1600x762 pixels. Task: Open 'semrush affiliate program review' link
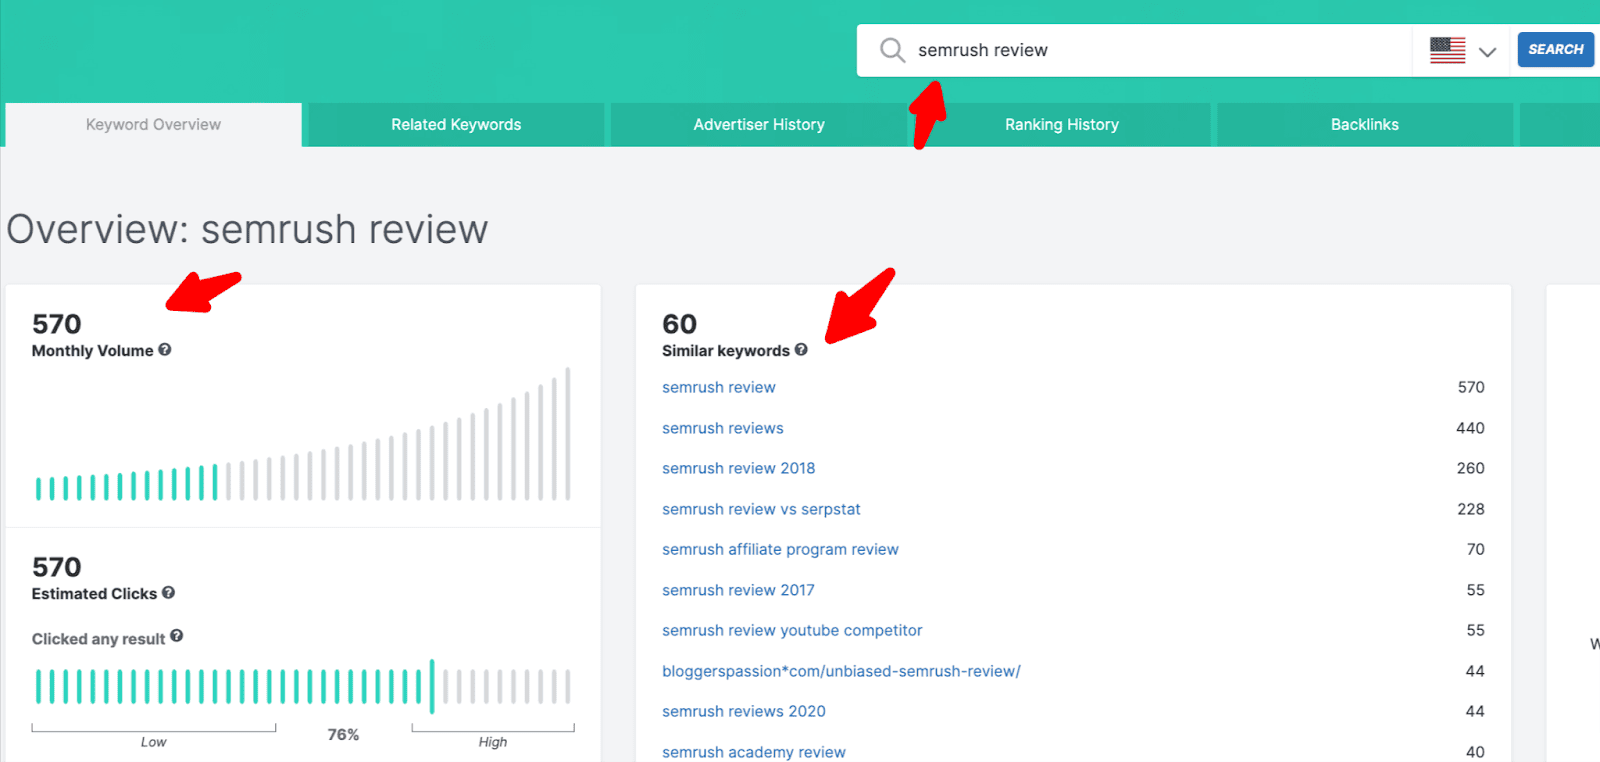click(x=780, y=549)
